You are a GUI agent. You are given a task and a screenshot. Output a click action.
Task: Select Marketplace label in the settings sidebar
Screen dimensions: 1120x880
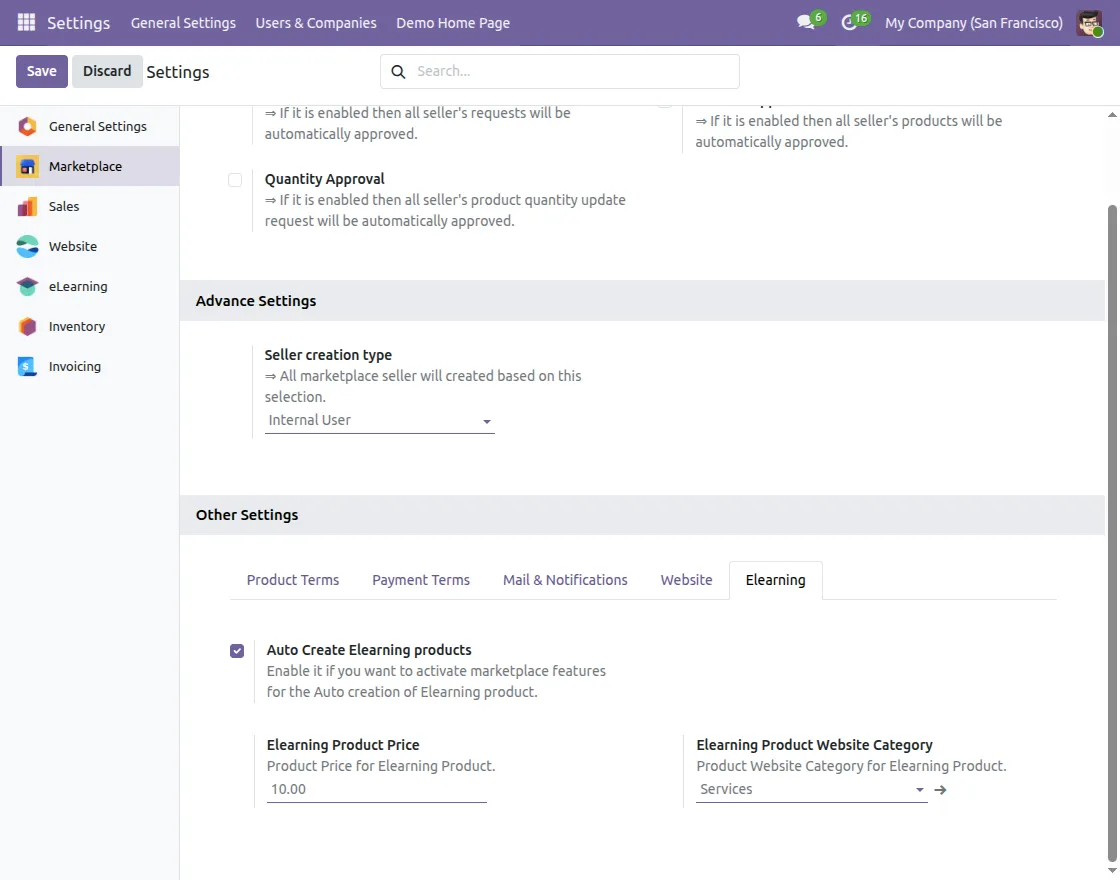[85, 166]
